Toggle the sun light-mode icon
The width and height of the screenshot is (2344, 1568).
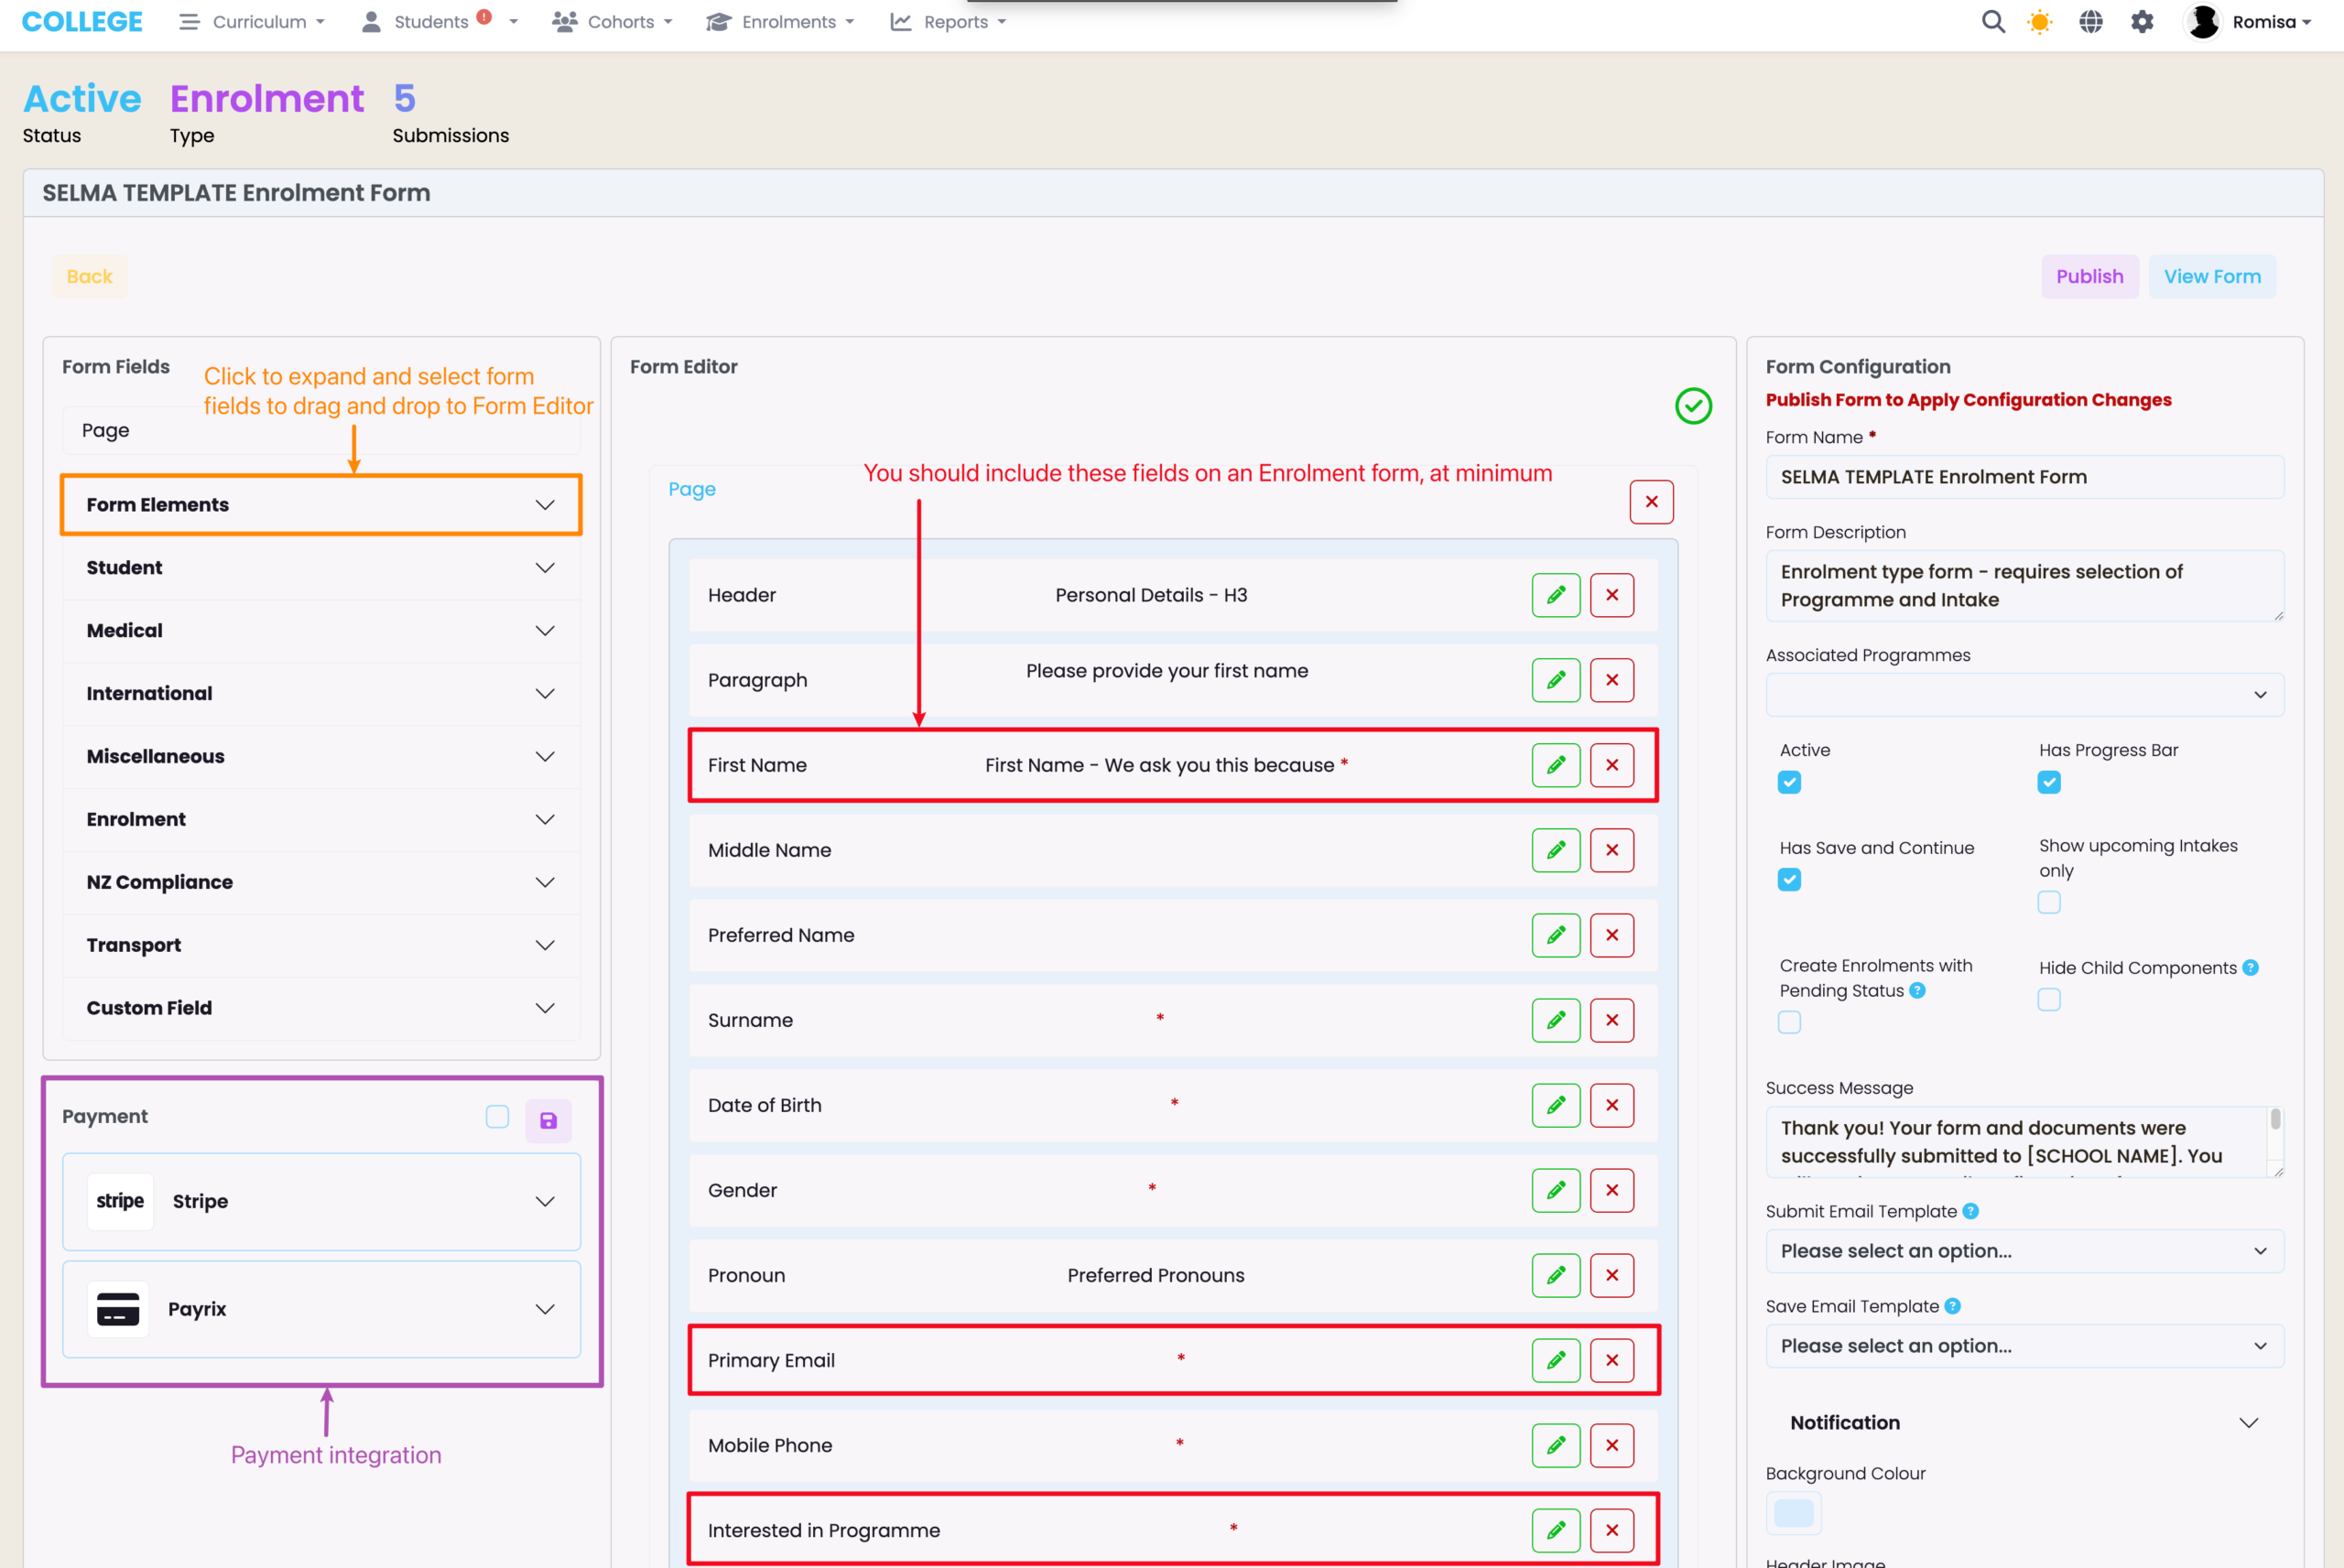tap(2039, 22)
